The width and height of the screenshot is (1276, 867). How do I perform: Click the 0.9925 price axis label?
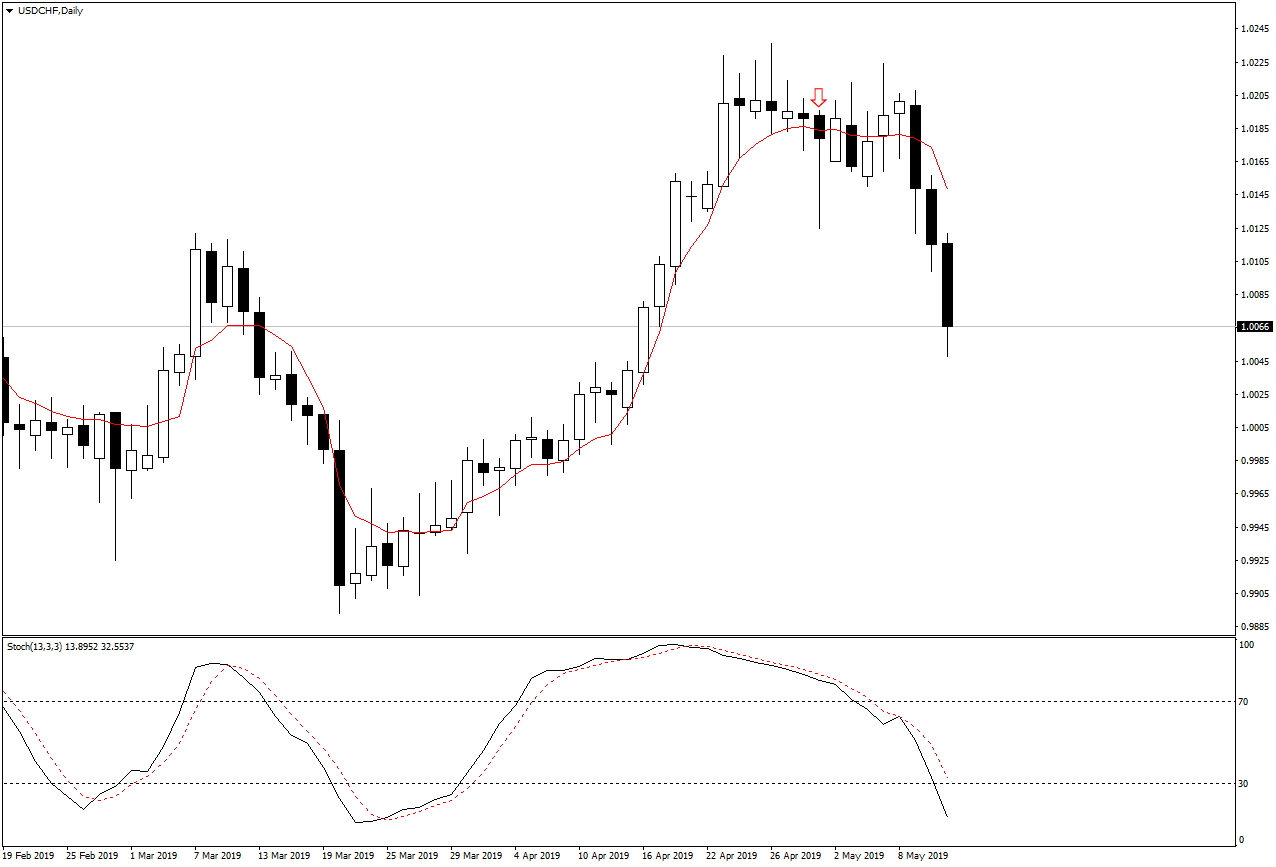(1255, 561)
